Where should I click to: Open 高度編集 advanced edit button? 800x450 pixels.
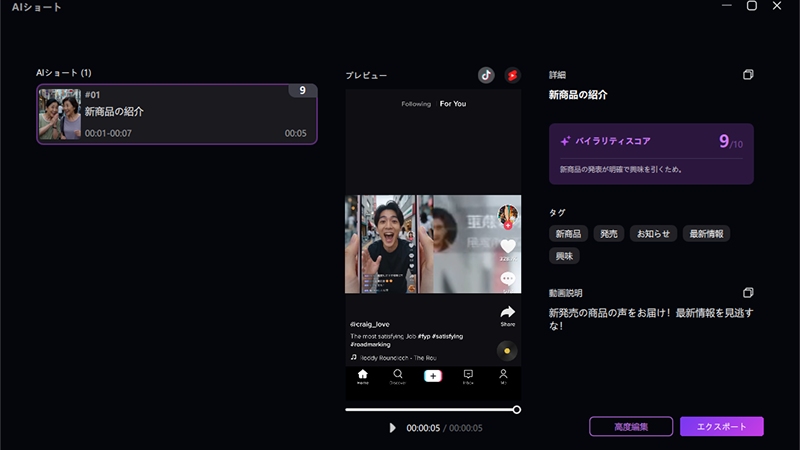pos(631,427)
